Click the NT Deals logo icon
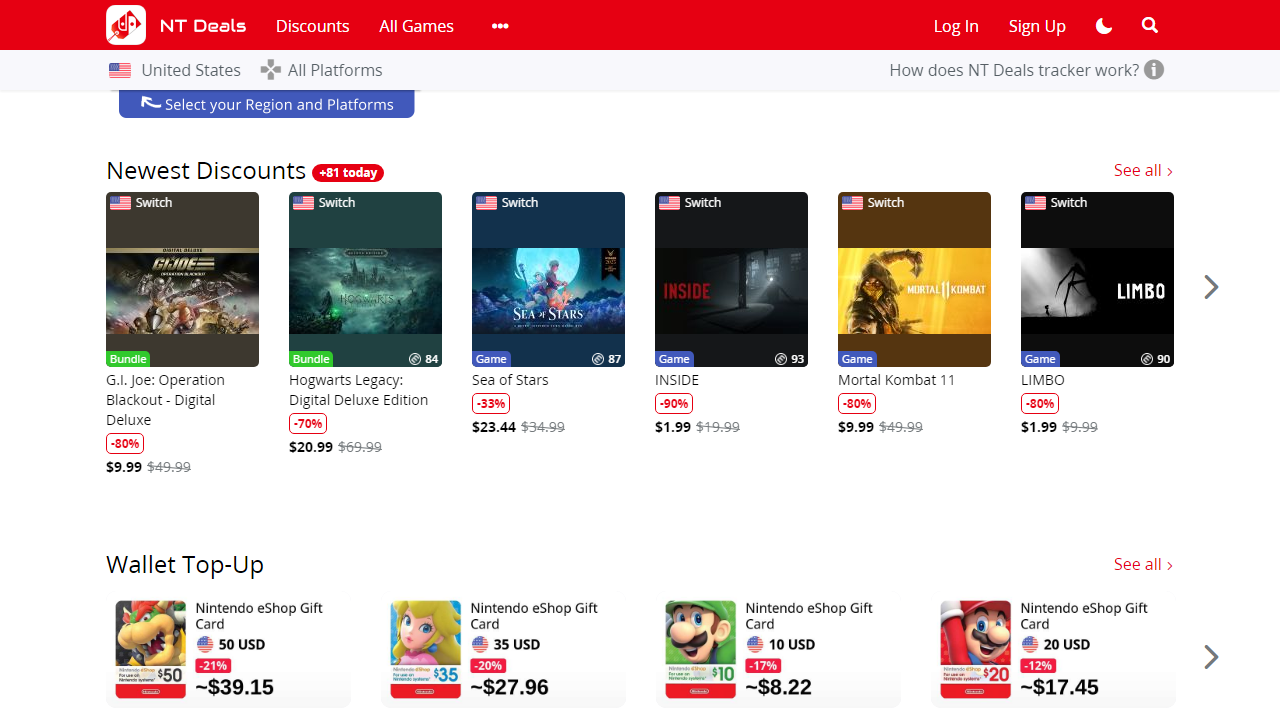Viewport: 1280px width, 720px height. coord(124,25)
